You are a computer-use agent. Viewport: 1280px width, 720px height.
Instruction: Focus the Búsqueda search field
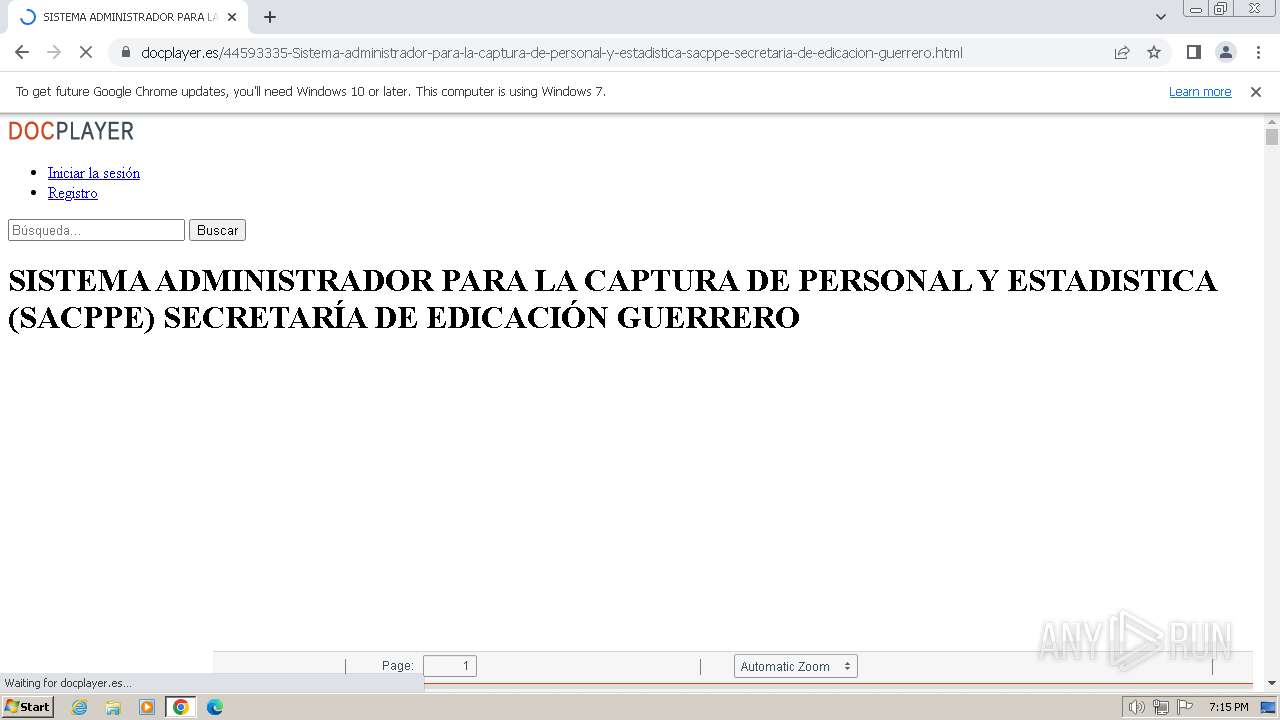[97, 230]
